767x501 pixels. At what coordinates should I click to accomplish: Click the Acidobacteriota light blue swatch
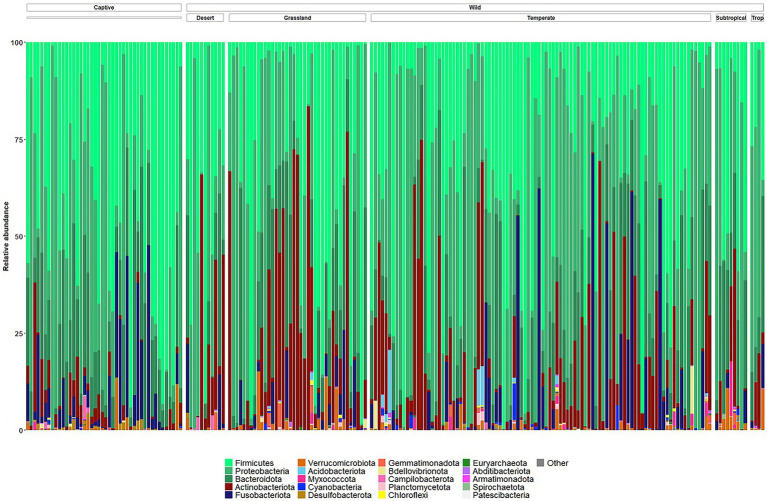(301, 471)
